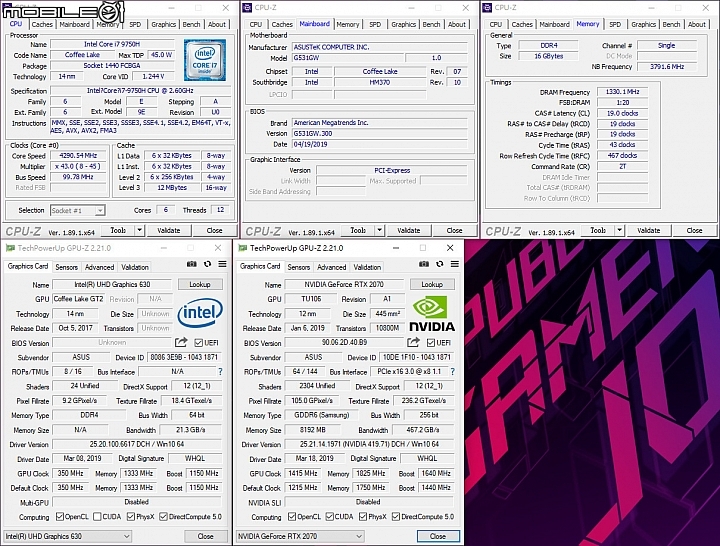Click the BIOS share icon in Intel GPU-Z
This screenshot has width=720, height=546.
(x=181, y=342)
